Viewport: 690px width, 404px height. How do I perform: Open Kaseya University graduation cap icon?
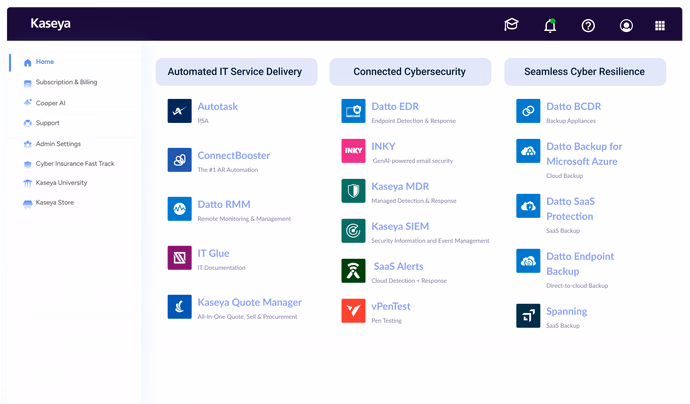click(x=511, y=25)
